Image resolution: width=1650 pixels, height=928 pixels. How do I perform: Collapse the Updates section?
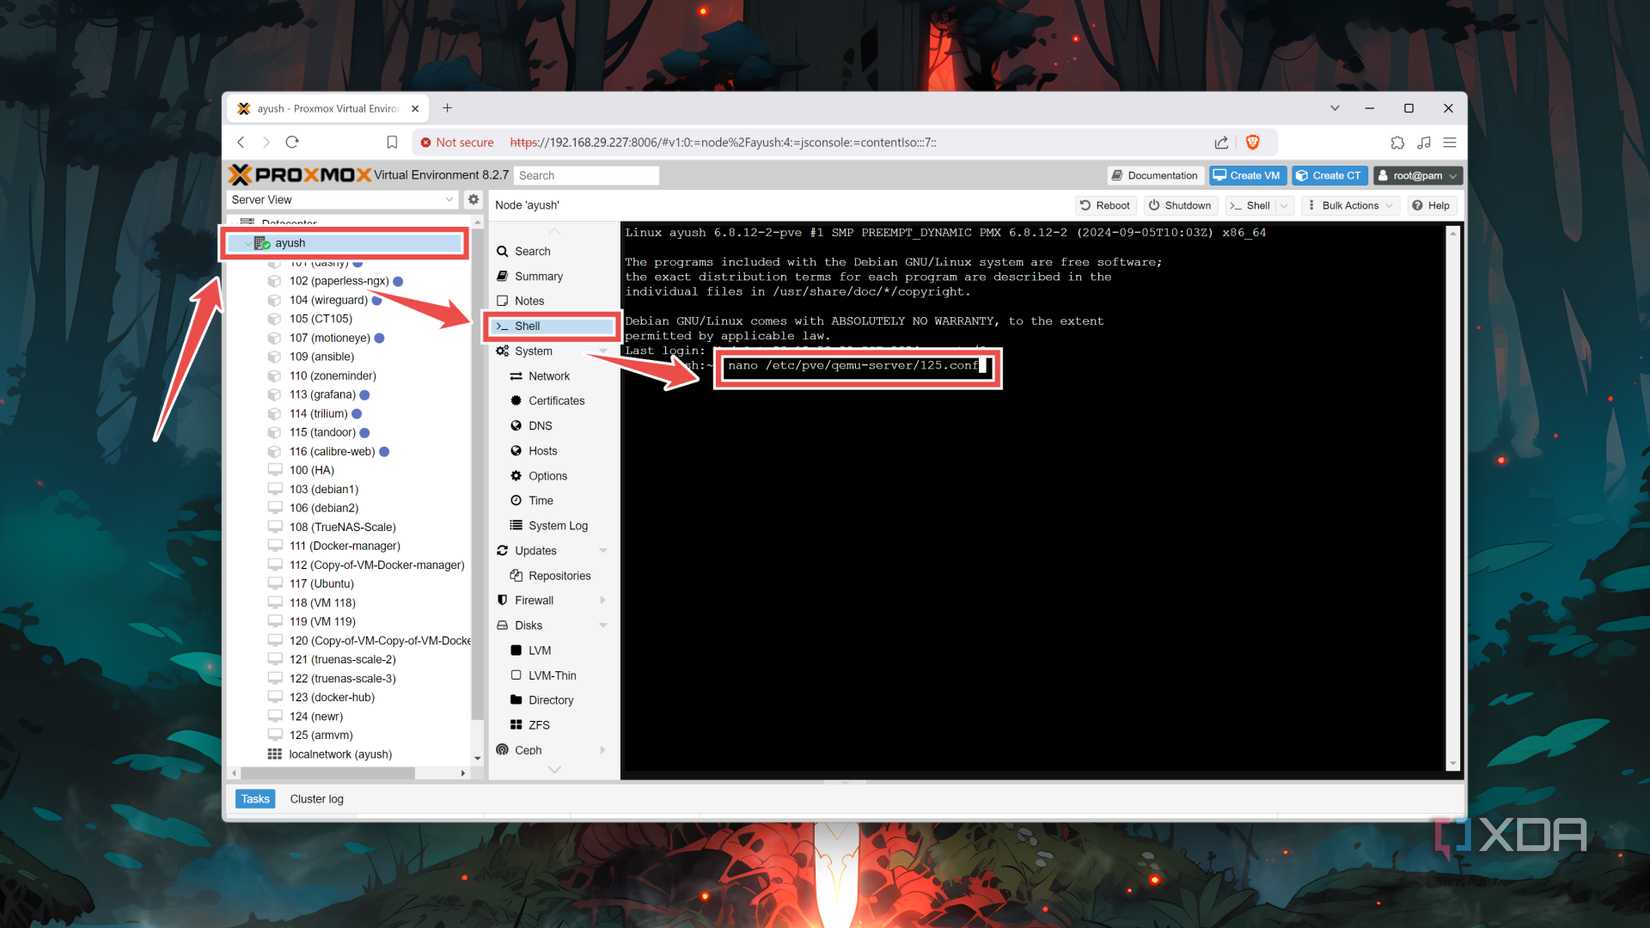[603, 550]
